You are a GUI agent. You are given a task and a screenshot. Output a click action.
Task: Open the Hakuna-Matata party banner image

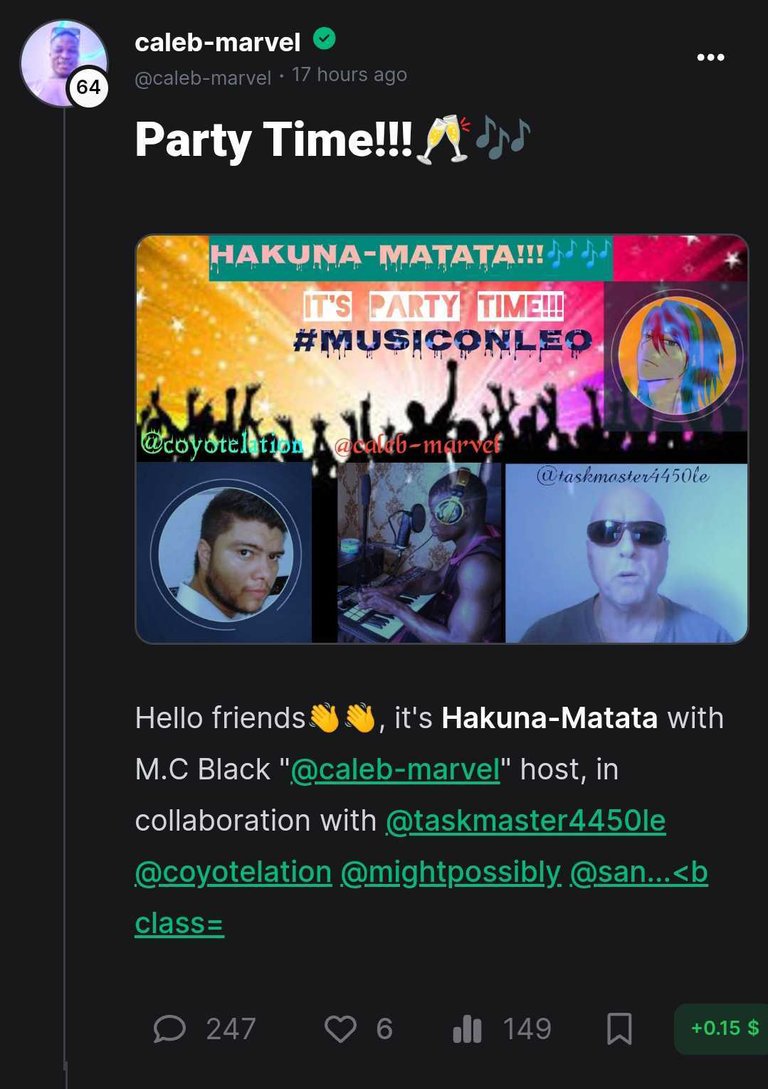pos(442,439)
